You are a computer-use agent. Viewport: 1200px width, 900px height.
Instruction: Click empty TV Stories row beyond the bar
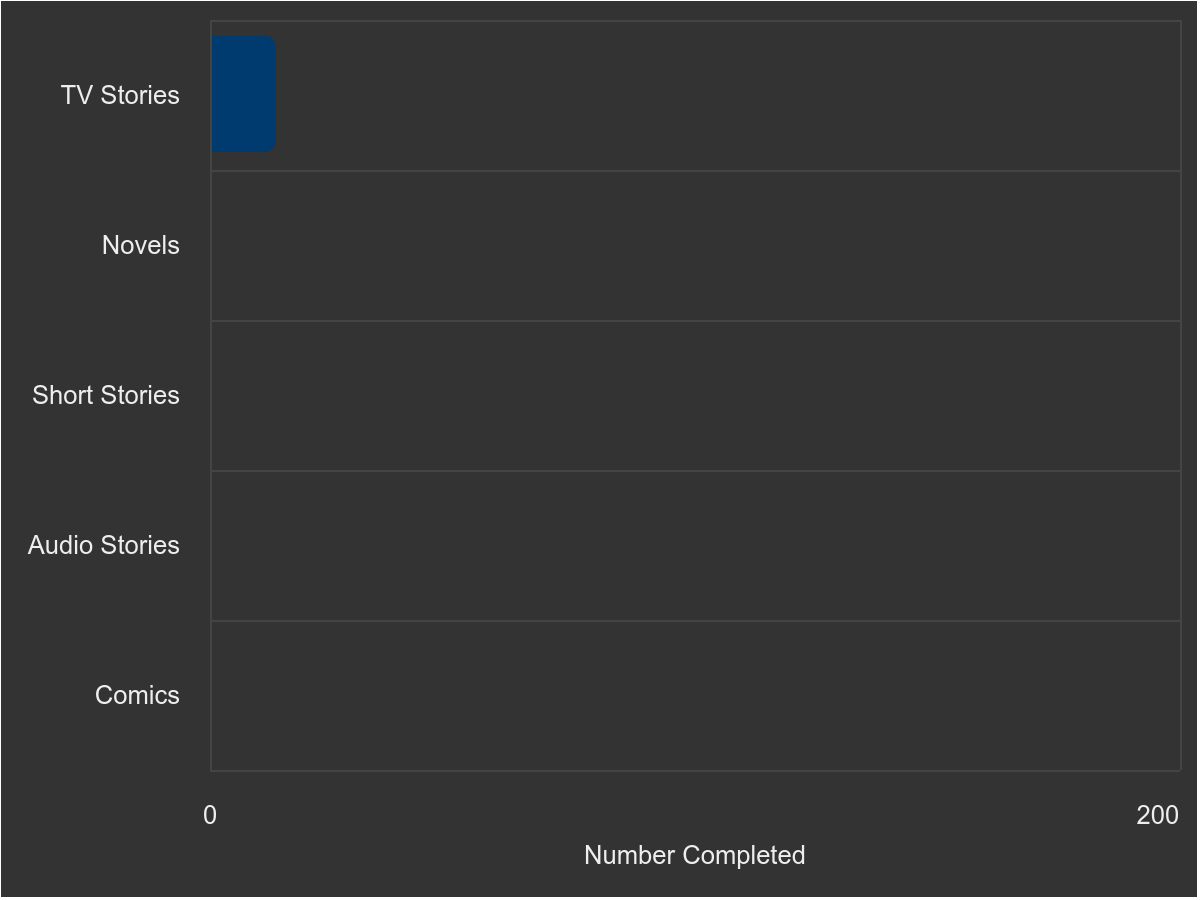[x=728, y=96]
